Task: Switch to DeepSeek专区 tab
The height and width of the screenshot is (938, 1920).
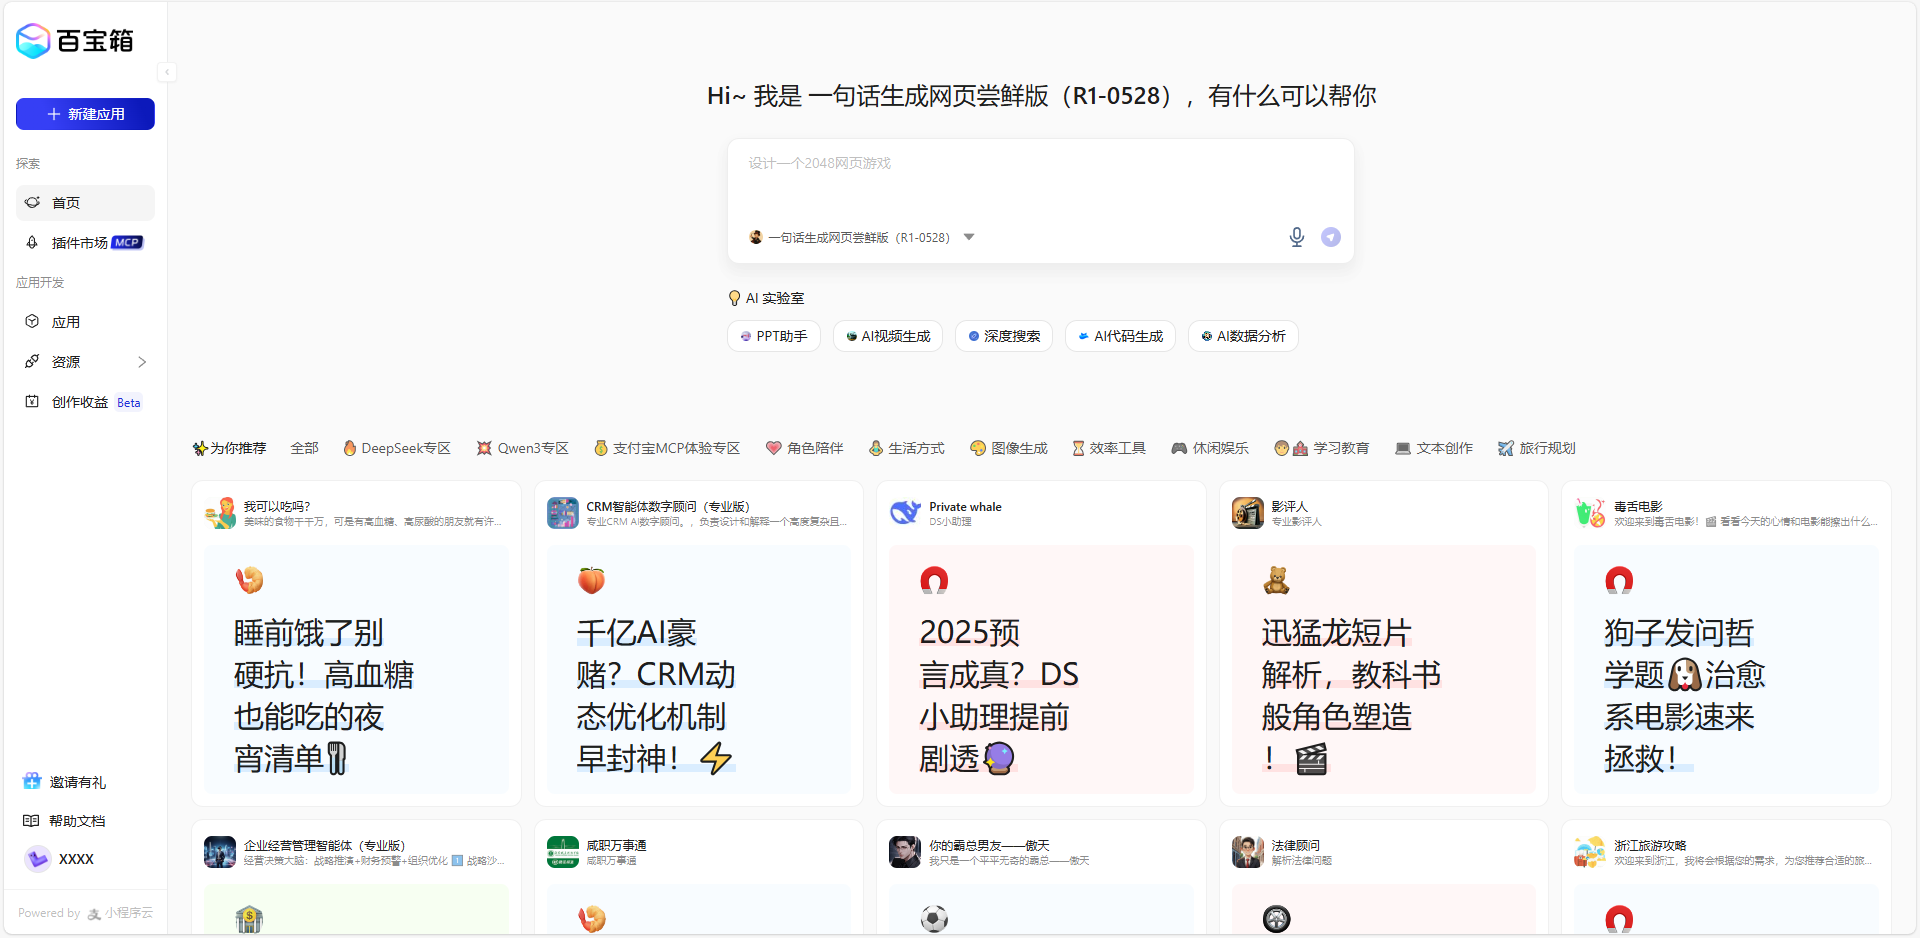Action: (397, 448)
